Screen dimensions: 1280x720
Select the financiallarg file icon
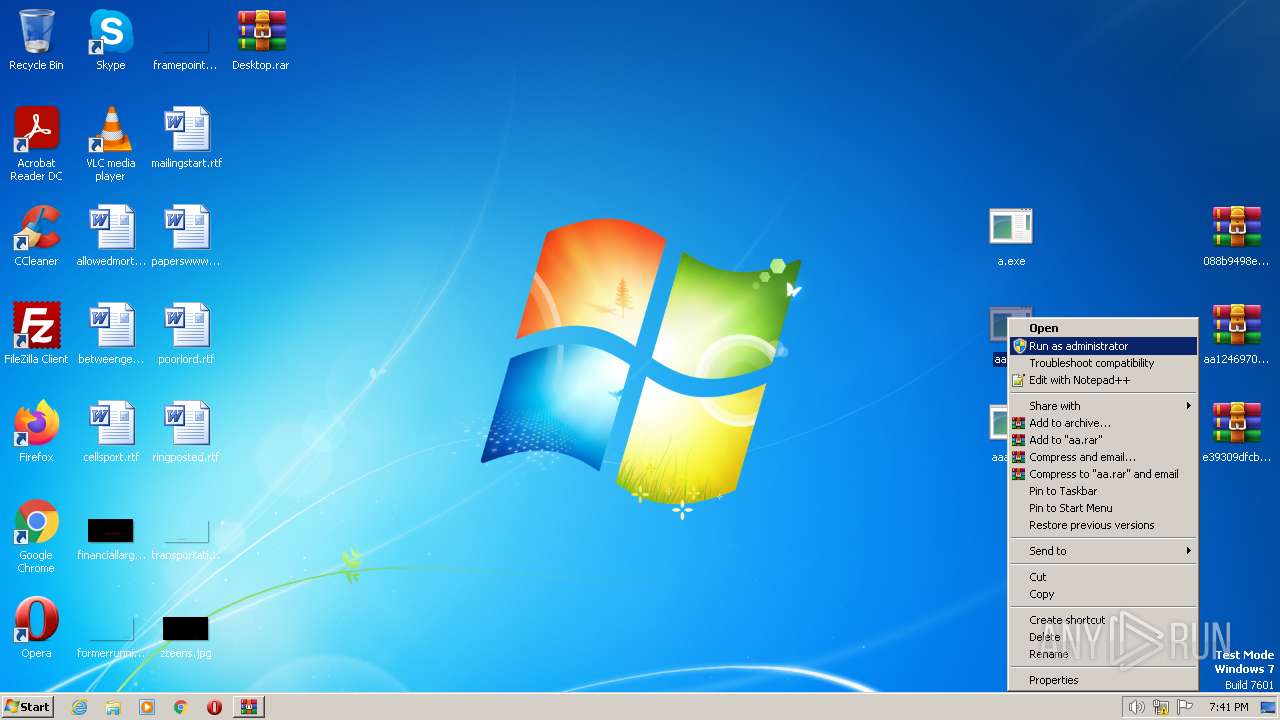(x=111, y=537)
